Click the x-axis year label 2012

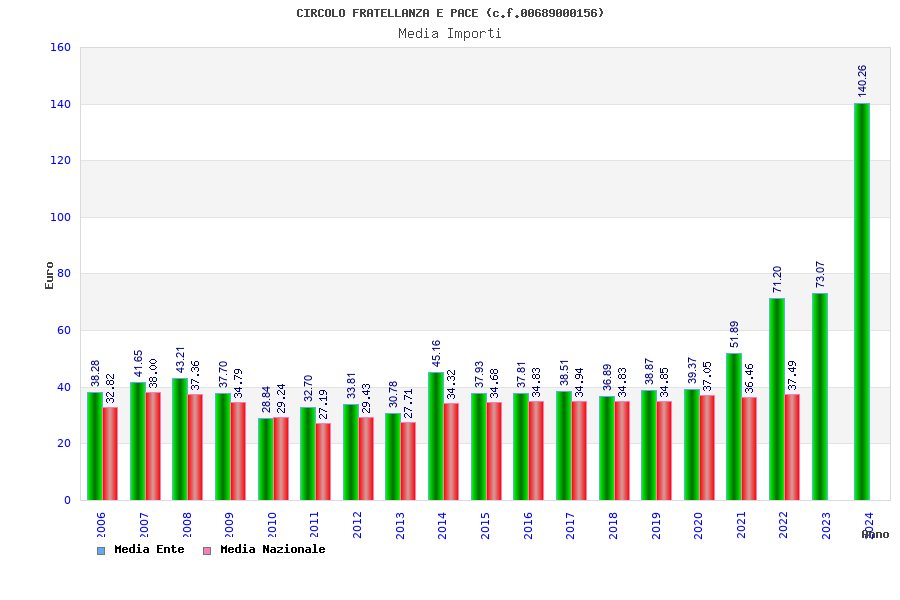(x=357, y=525)
